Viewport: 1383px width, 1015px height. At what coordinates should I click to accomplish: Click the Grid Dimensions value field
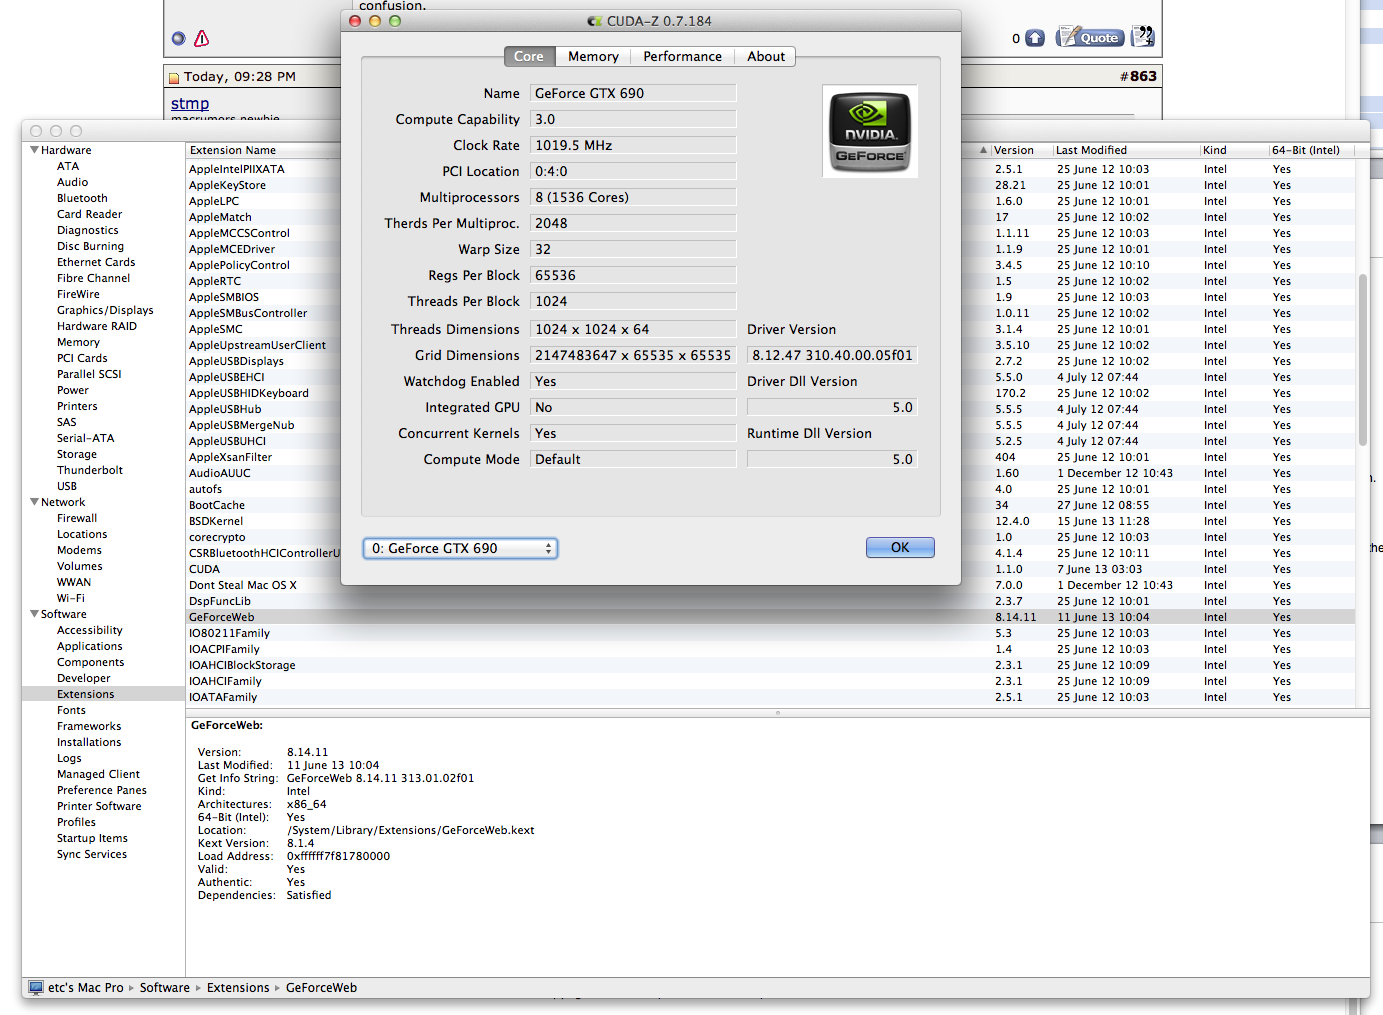point(633,355)
